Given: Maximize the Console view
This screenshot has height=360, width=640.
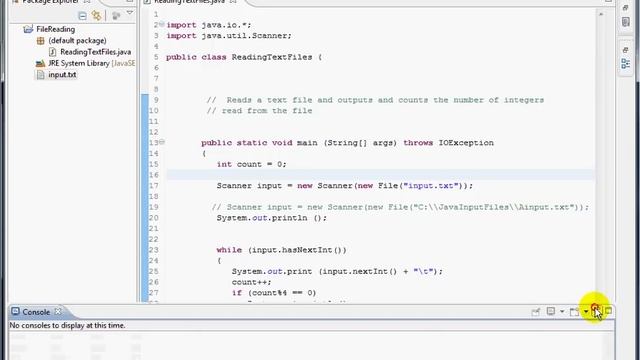Looking at the screenshot, I should click(x=609, y=311).
